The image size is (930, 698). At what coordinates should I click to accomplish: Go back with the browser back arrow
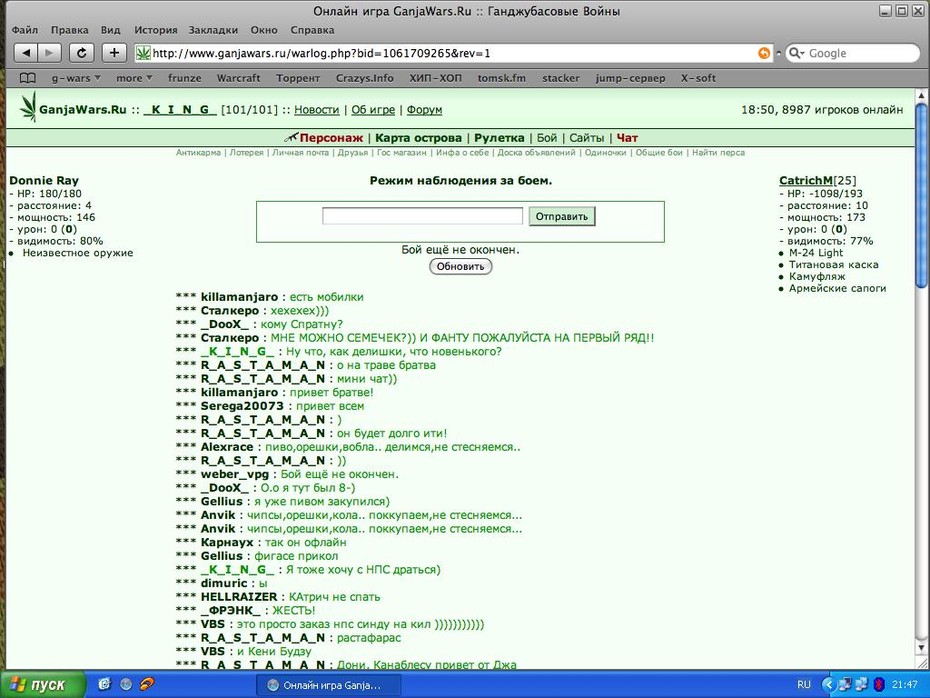pos(26,53)
